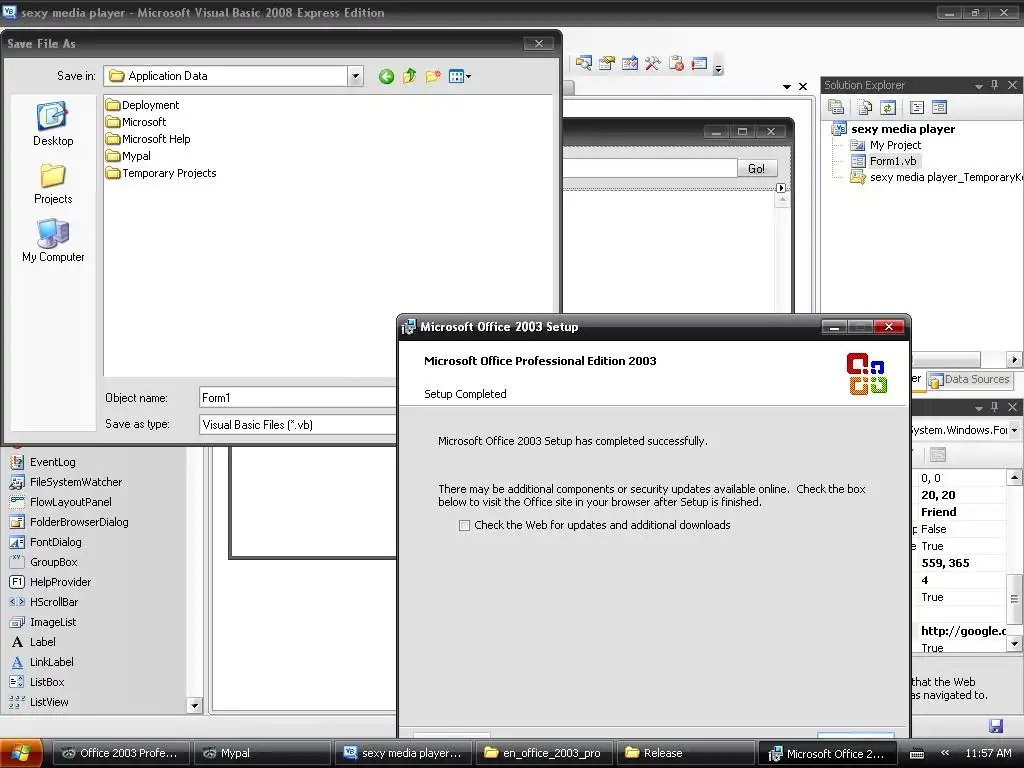Viewport: 1024px width, 768px height.
Task: Open the Desktop shortcut in places bar
Action: point(53,124)
